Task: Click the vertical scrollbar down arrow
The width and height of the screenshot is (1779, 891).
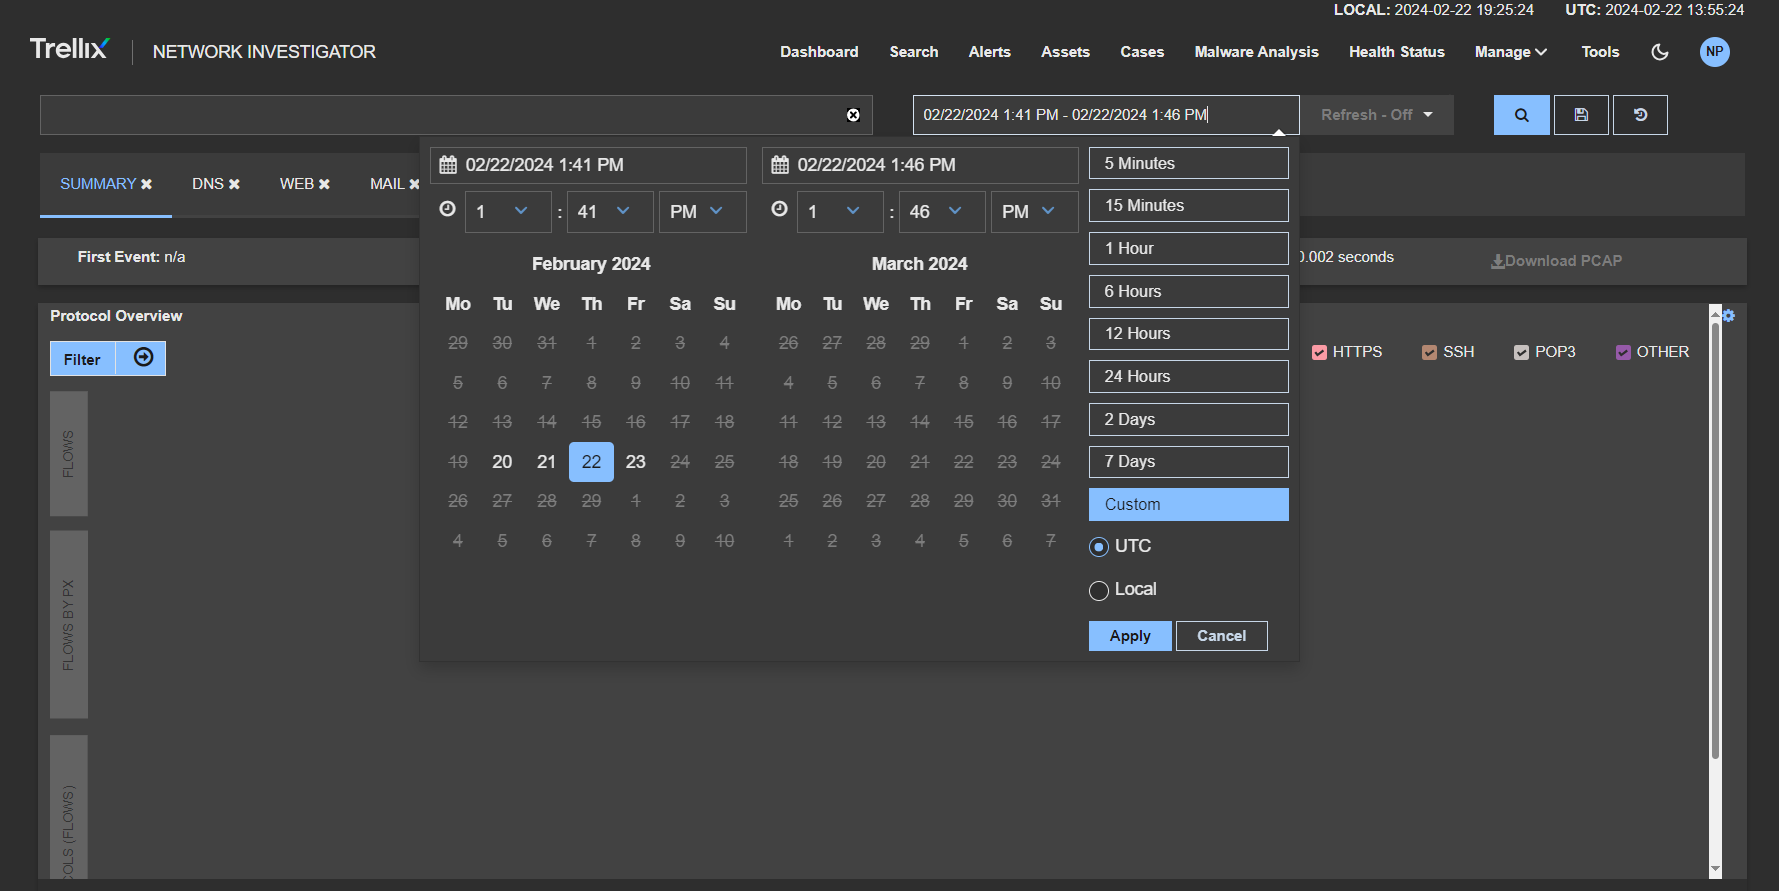Action: (x=1715, y=869)
